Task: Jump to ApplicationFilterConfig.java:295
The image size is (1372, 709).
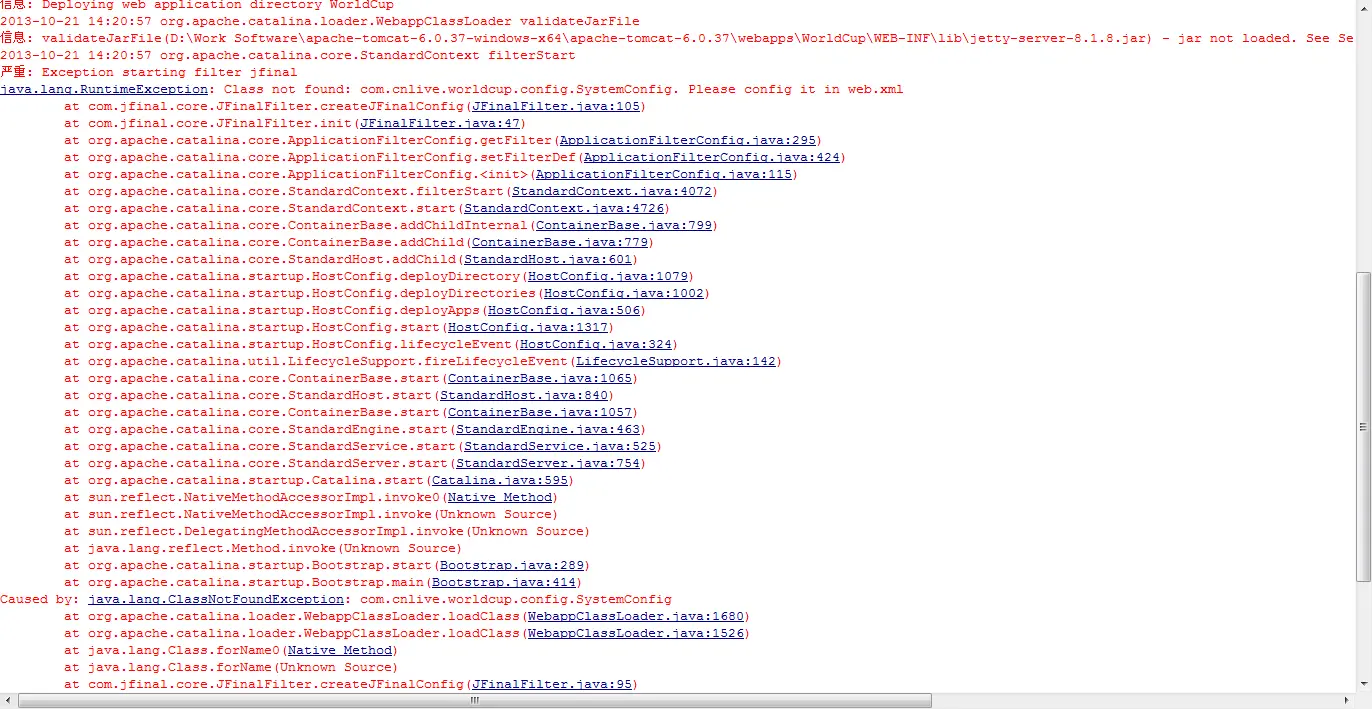Action: pos(688,140)
